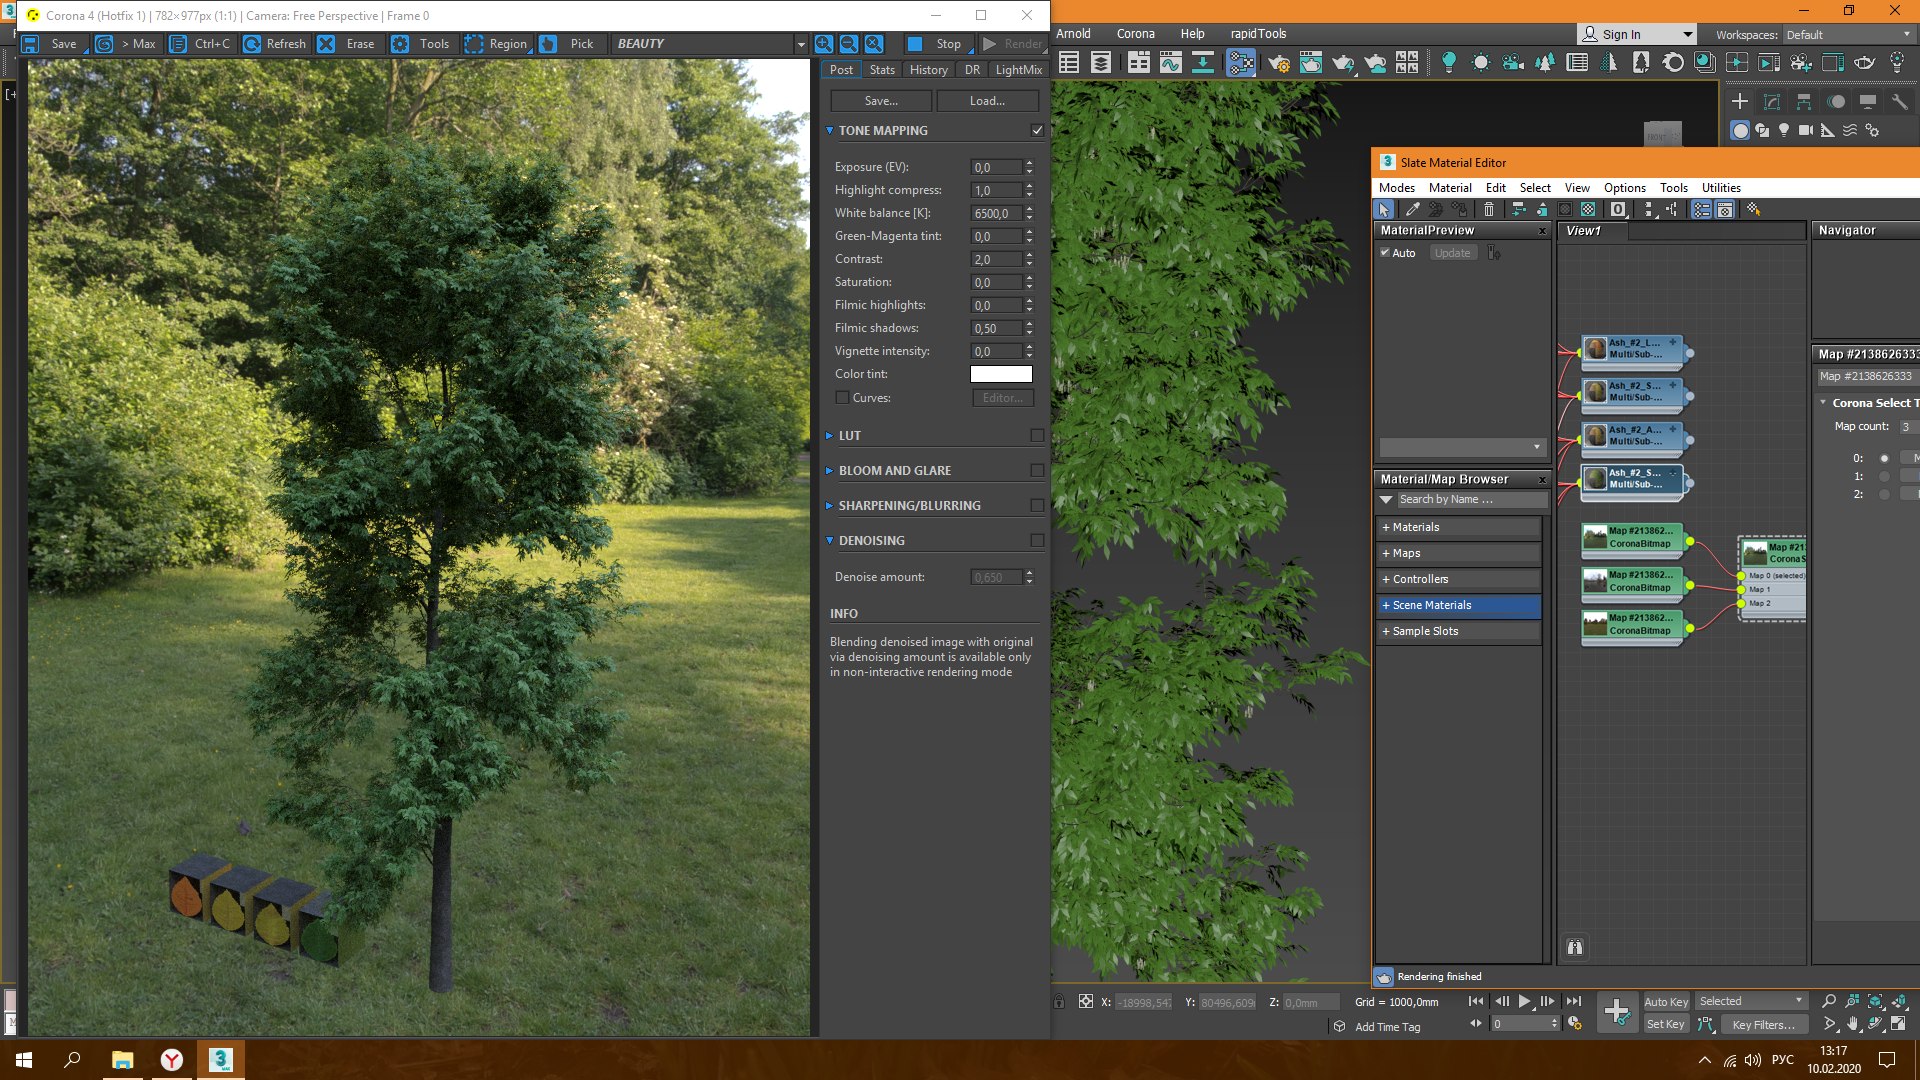Enable Sharpening/Blurring checkbox

pos(1037,506)
